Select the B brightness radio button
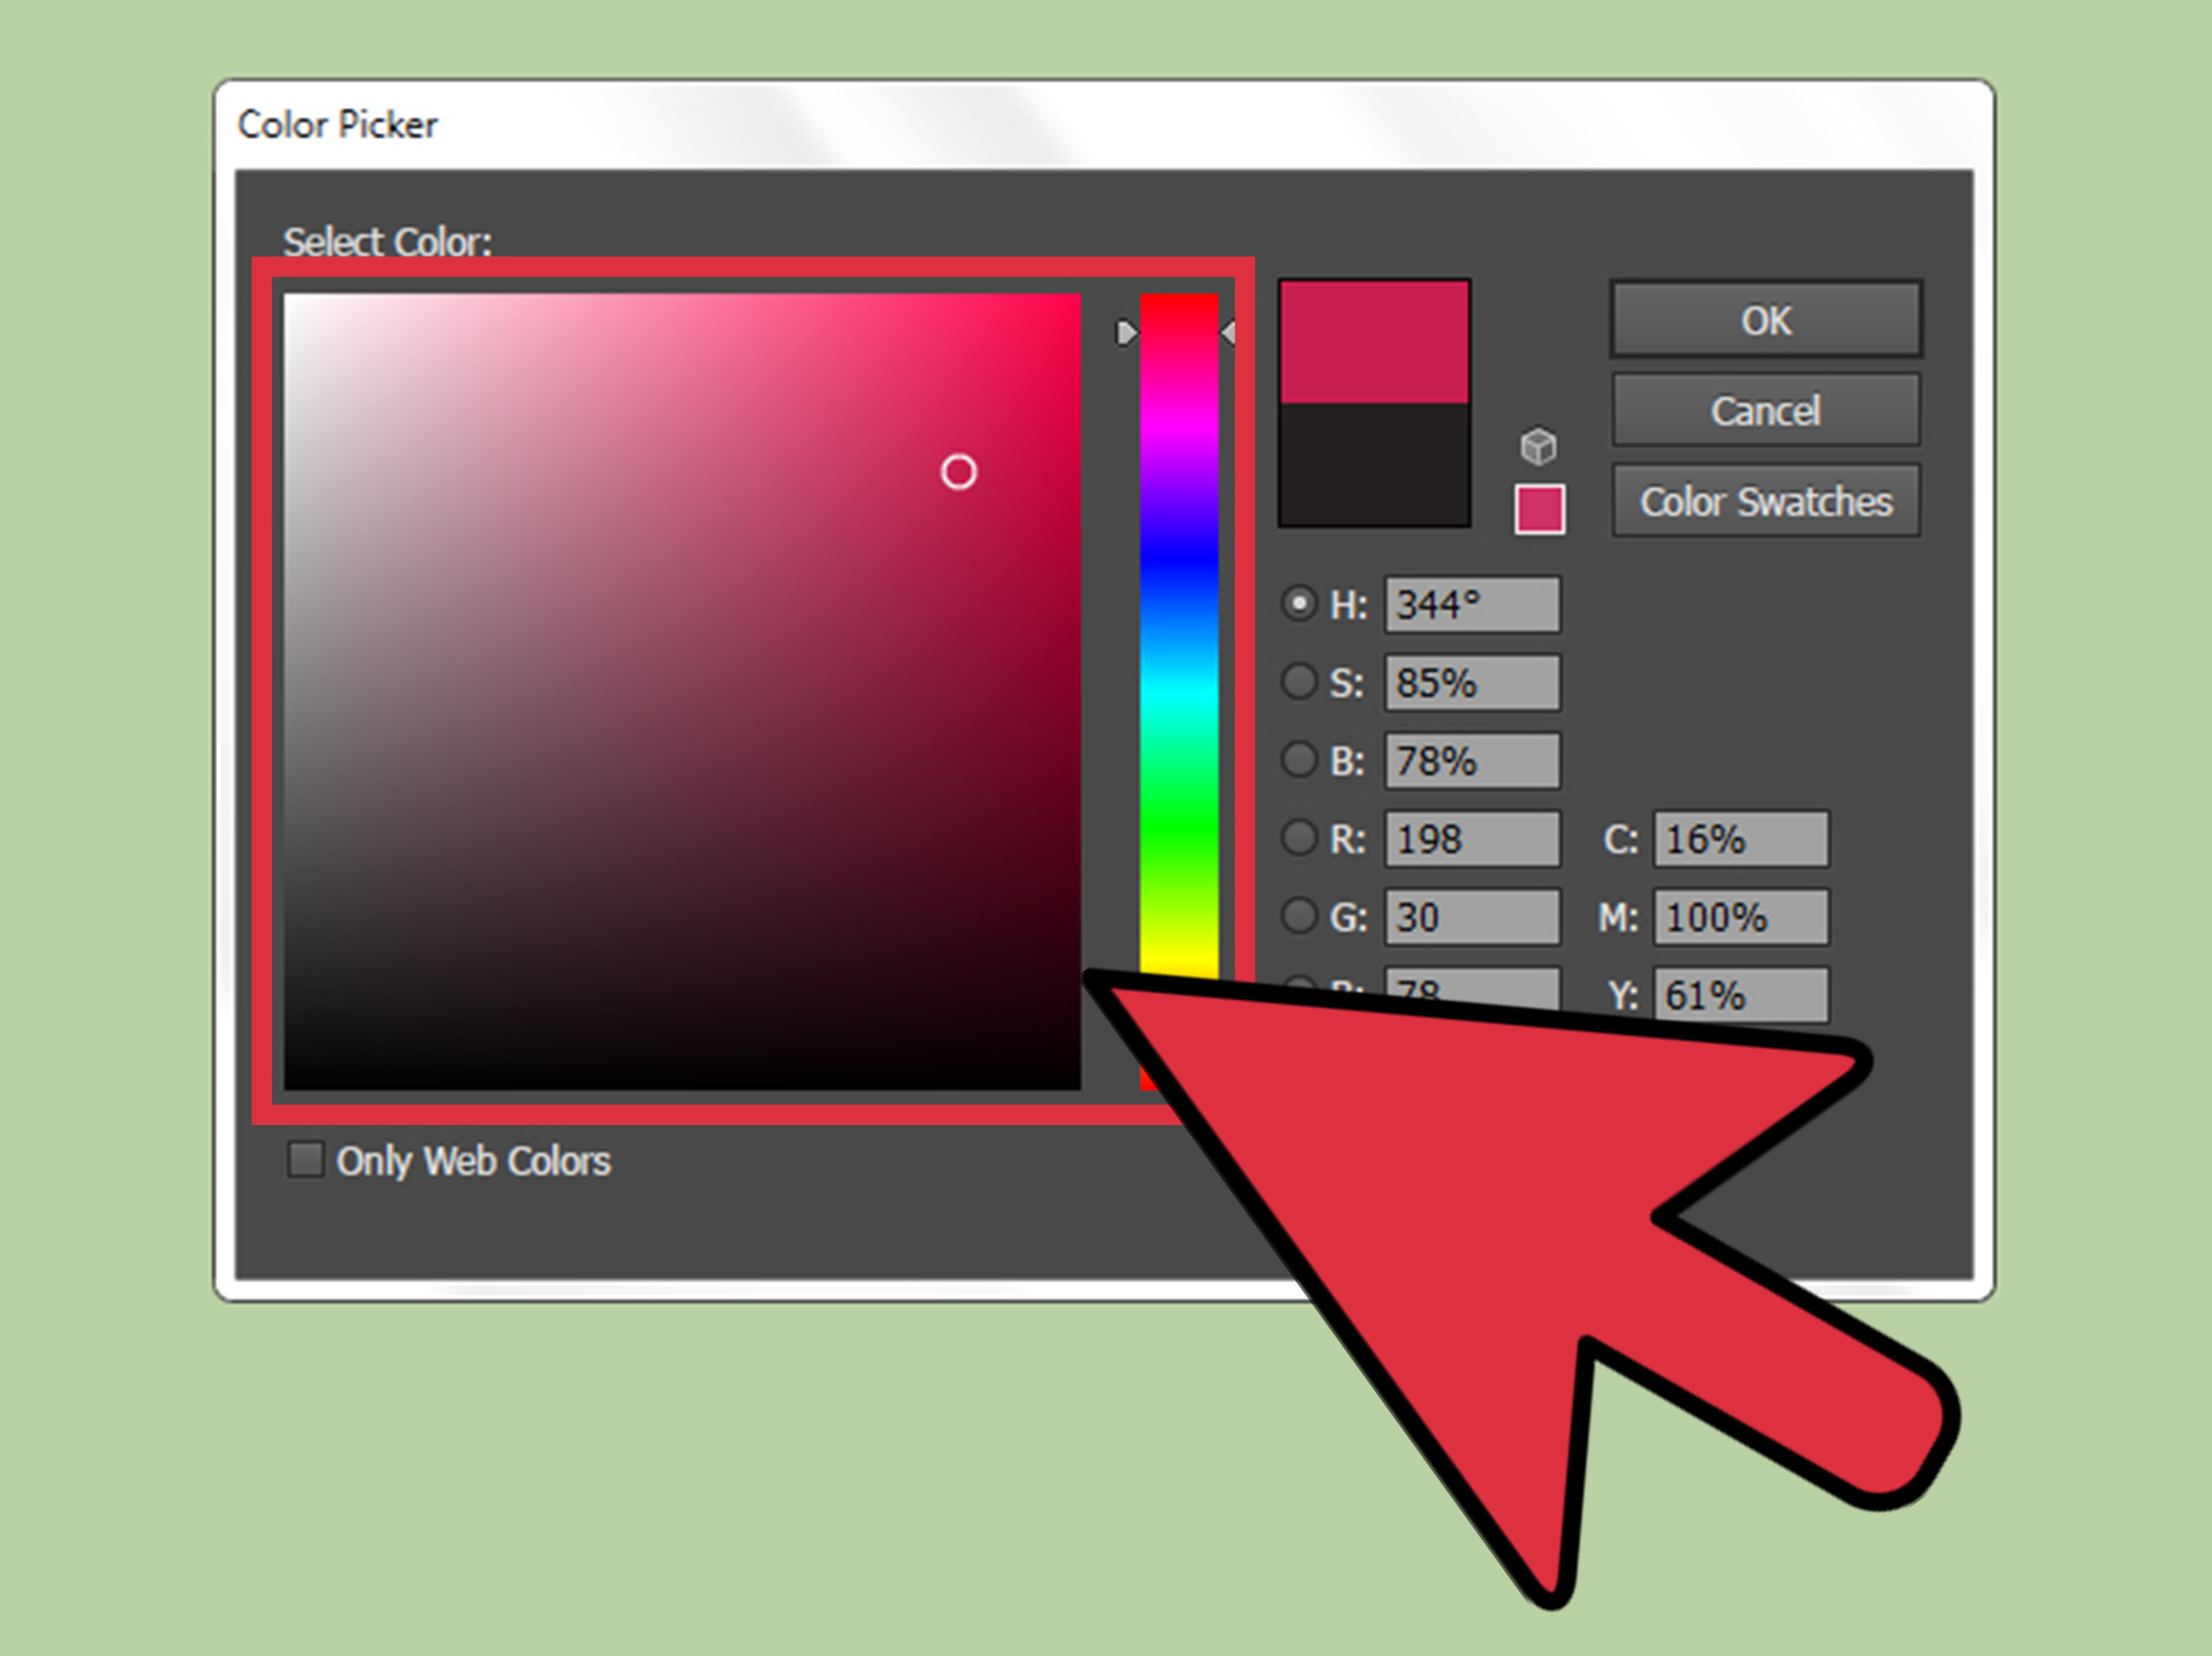Viewport: 2212px width, 1656px height. [x=1298, y=760]
